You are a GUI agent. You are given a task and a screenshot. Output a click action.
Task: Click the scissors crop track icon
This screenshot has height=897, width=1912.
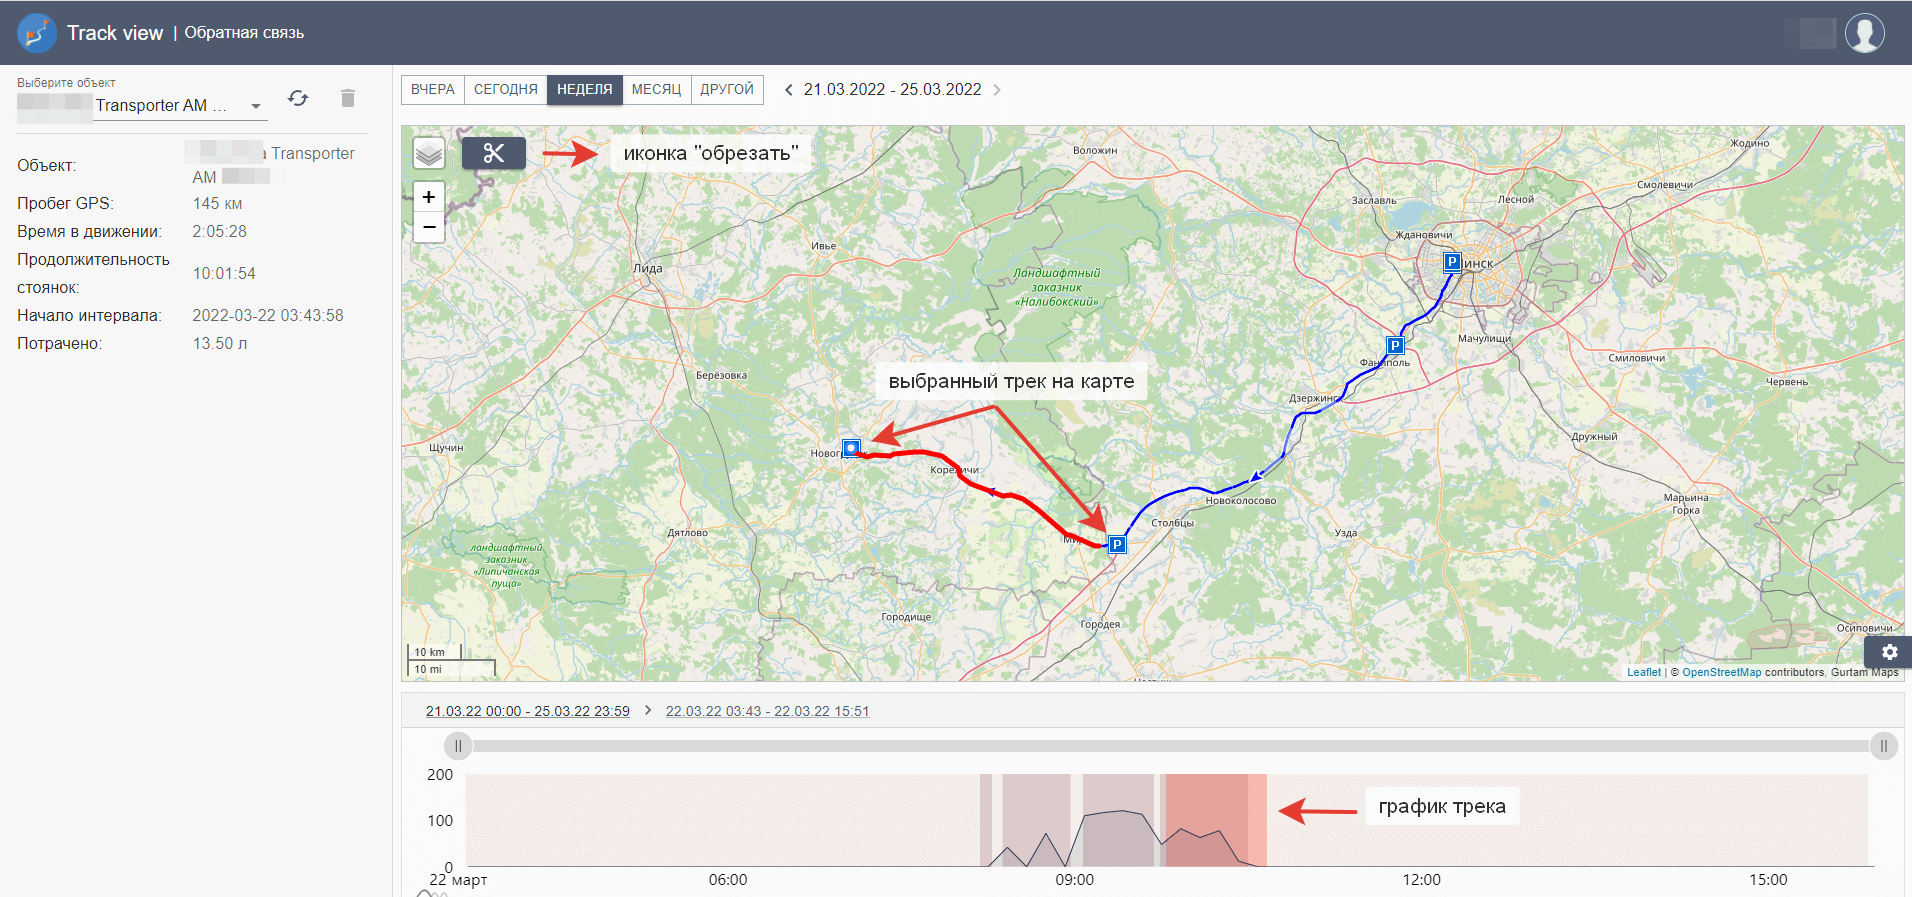(x=493, y=153)
